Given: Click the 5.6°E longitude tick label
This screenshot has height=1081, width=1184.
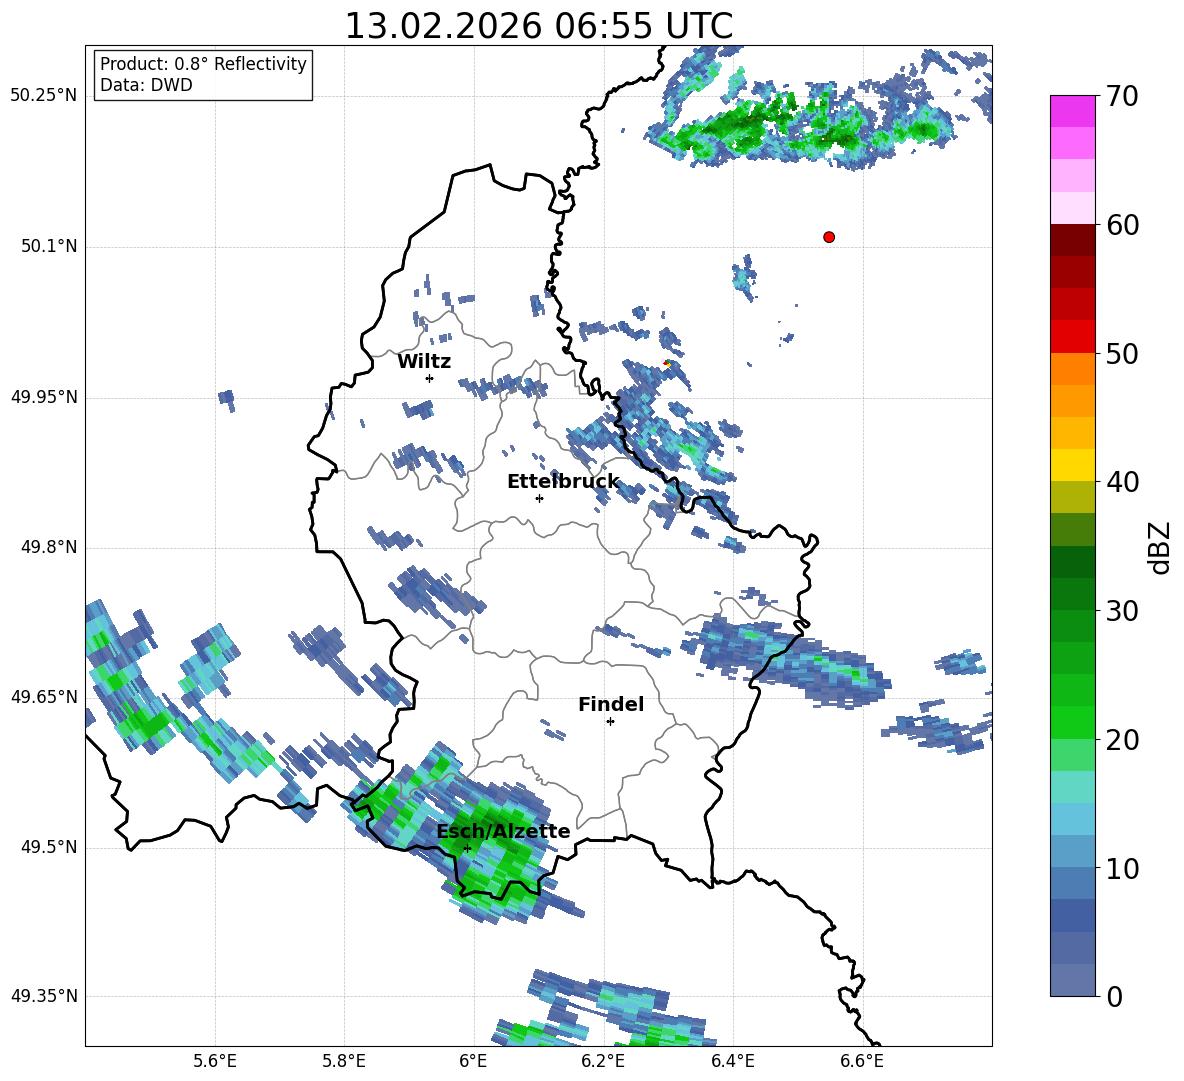Looking at the screenshot, I should tap(215, 1062).
